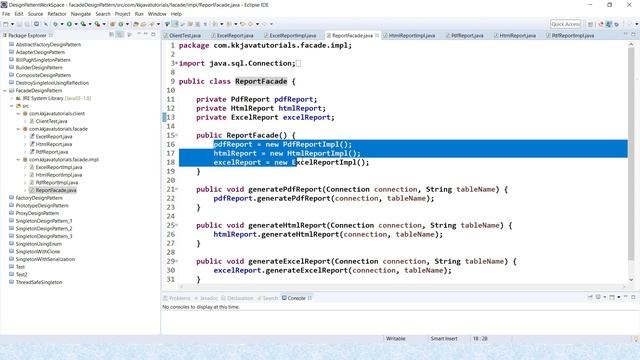640x360 pixels.
Task: Open the Source menu
Action: tap(35, 14)
